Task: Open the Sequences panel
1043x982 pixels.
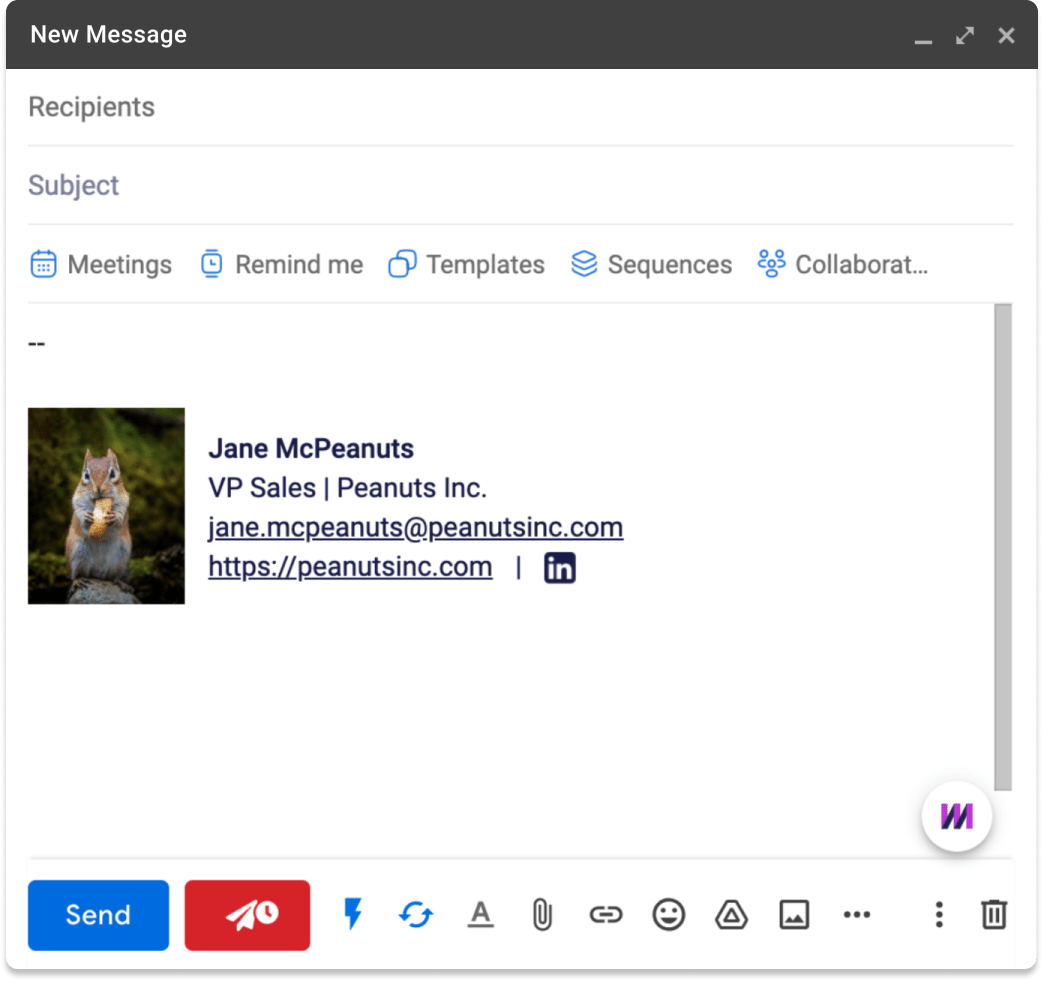Action: (650, 263)
